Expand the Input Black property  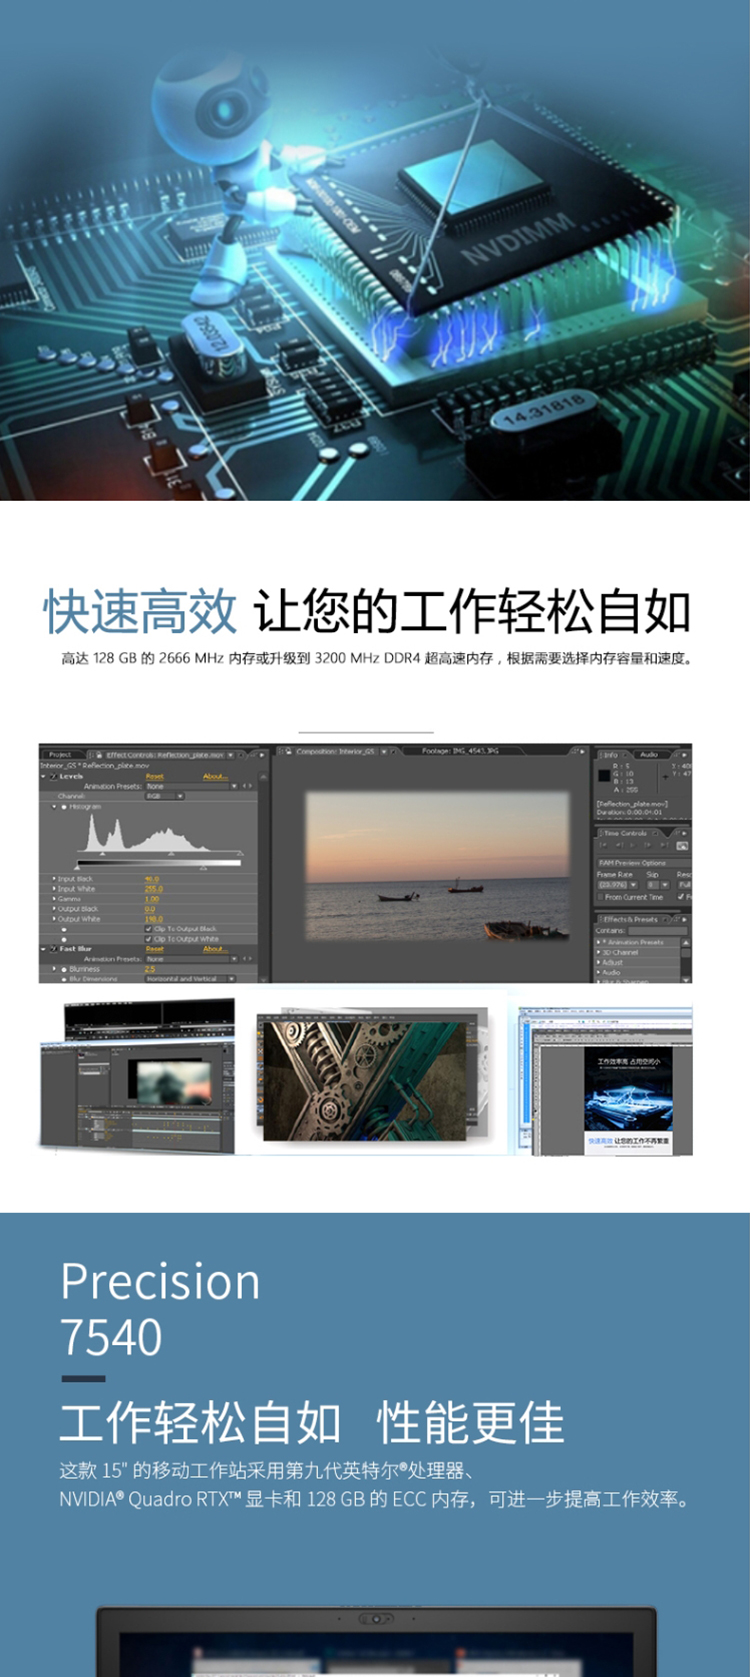coord(54,879)
